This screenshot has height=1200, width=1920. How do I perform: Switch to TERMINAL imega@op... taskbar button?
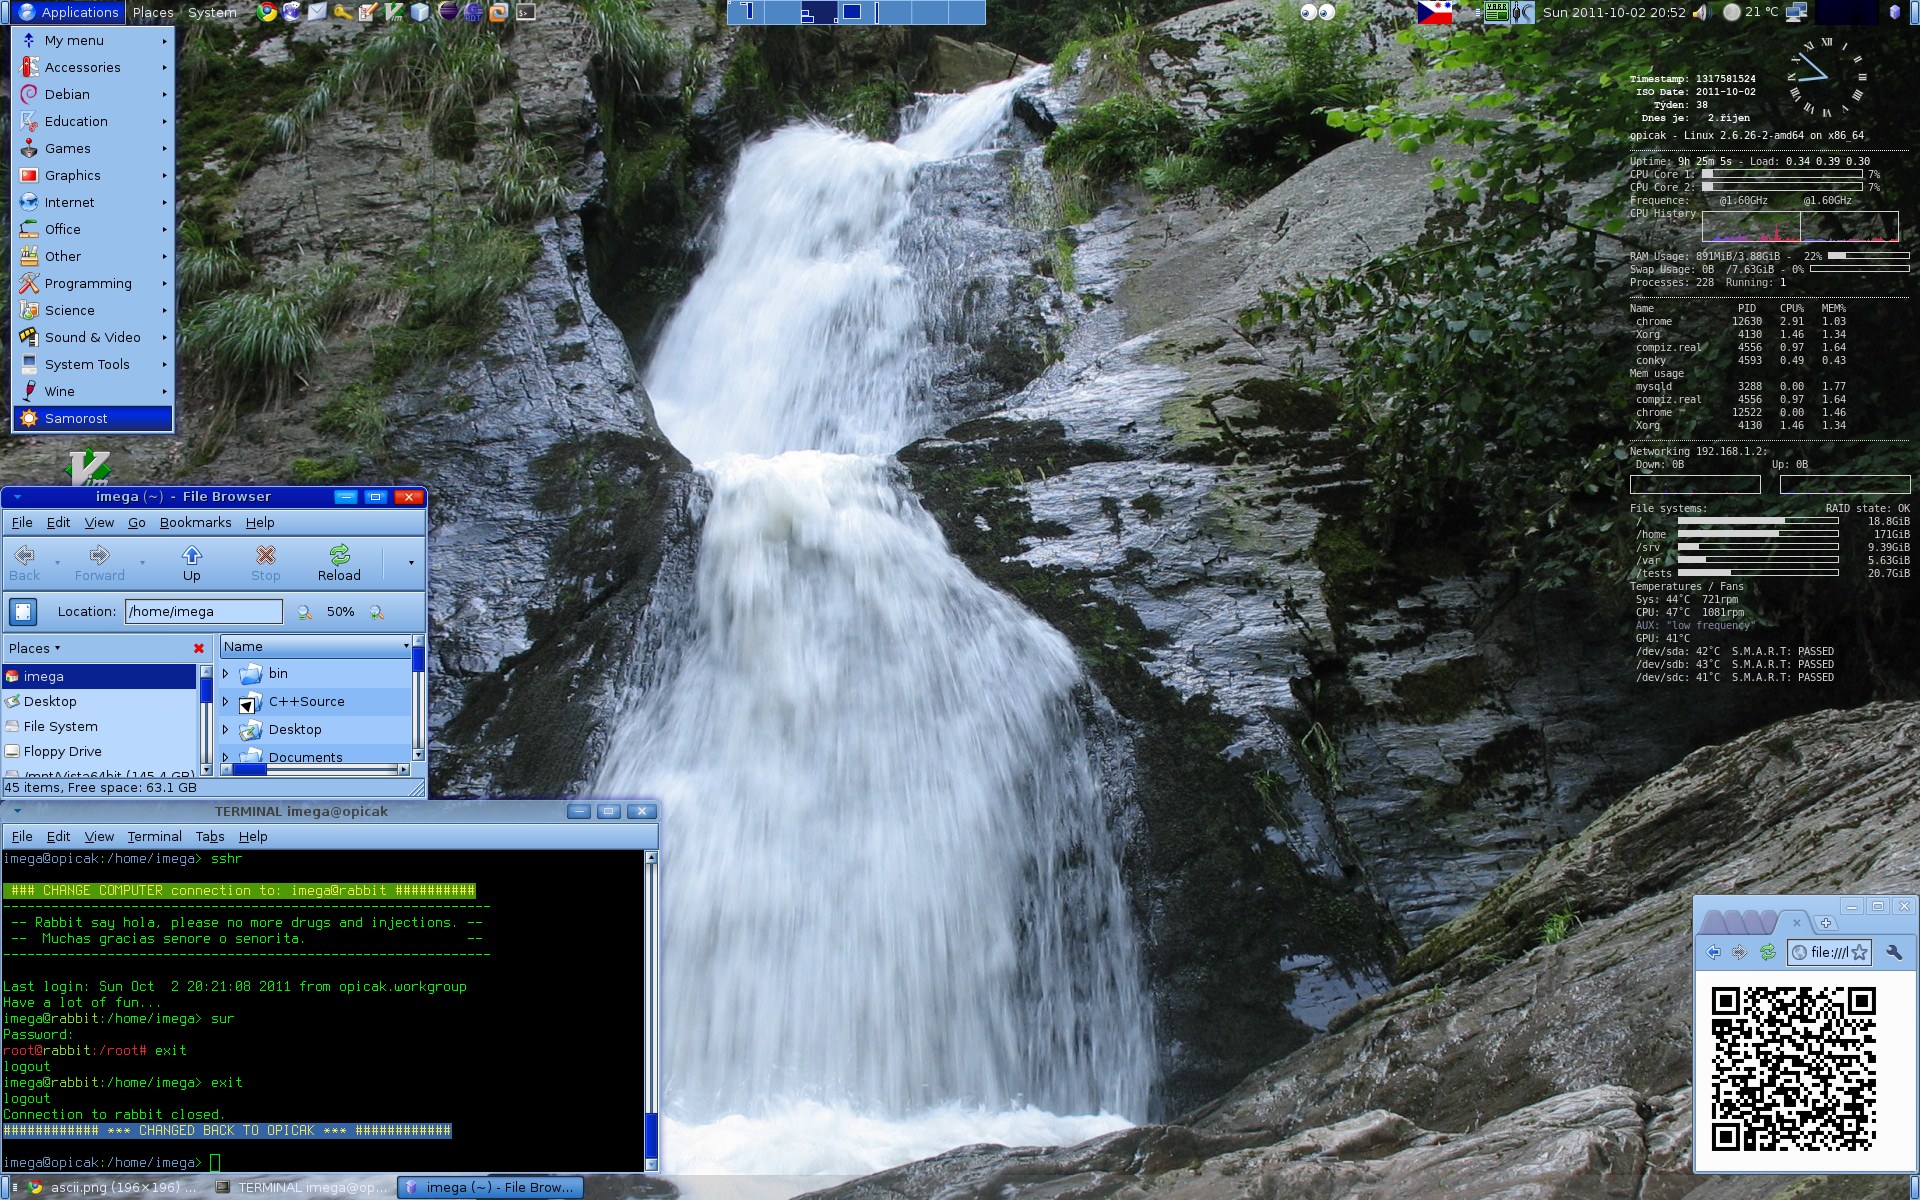tap(300, 1188)
